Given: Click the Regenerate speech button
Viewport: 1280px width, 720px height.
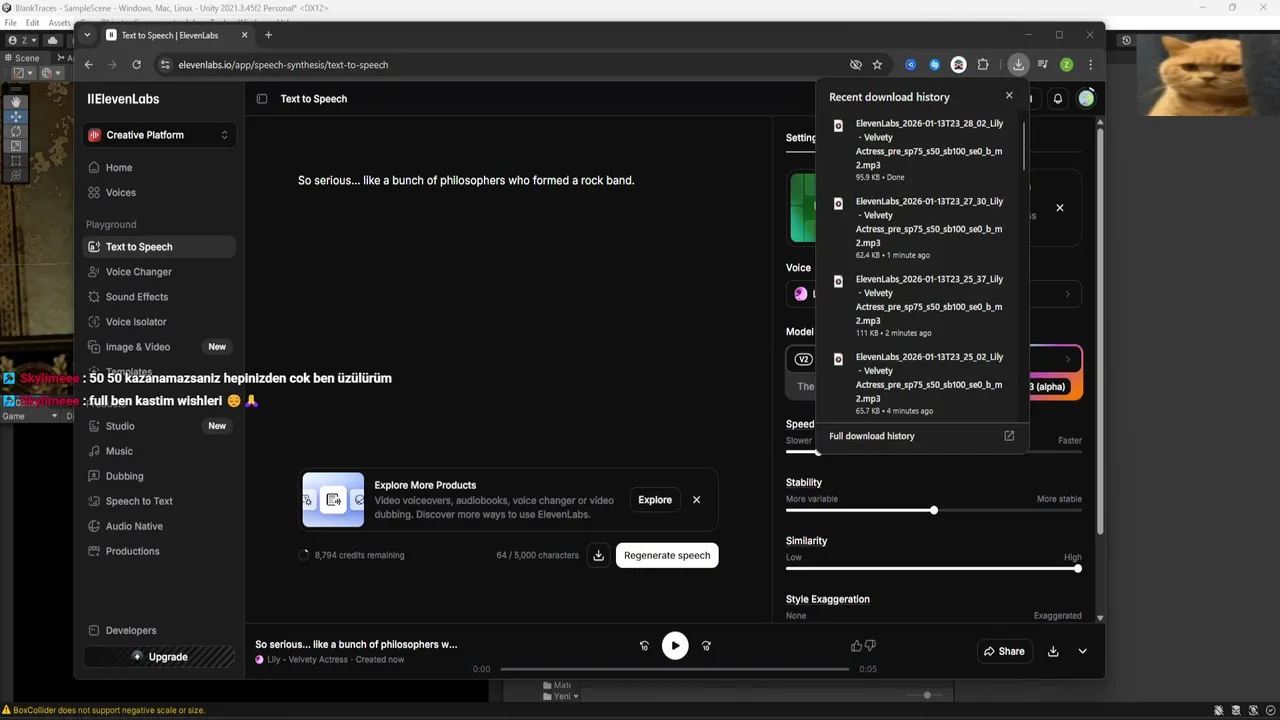Looking at the screenshot, I should click(x=667, y=555).
